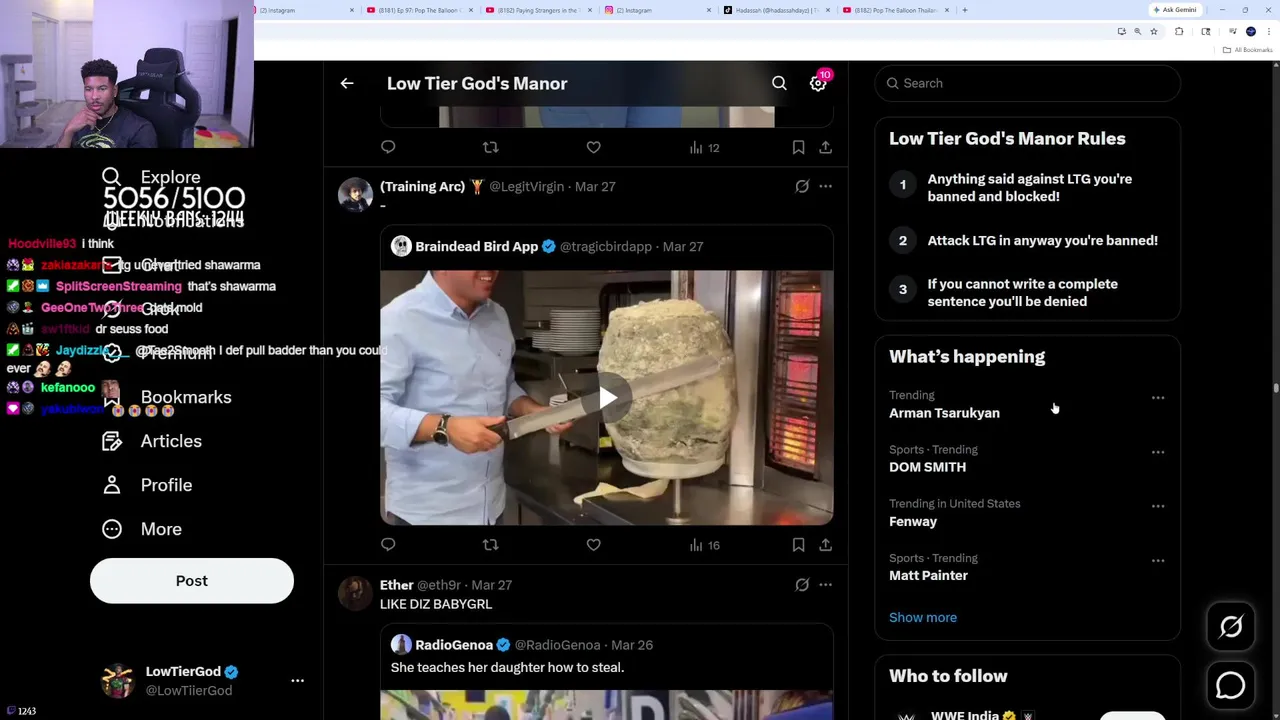
Task: Open the Matt Painter trending topic
Action: tap(928, 576)
